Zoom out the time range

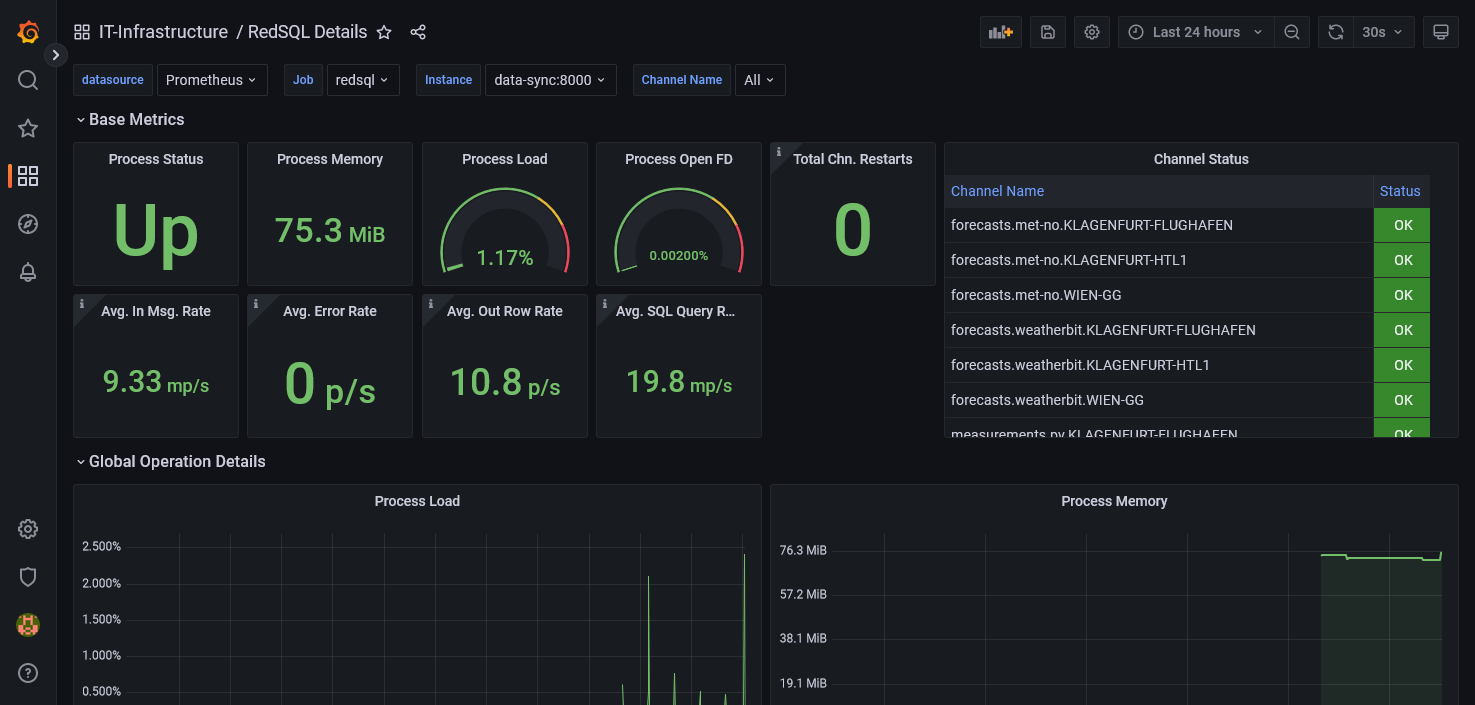(1292, 31)
